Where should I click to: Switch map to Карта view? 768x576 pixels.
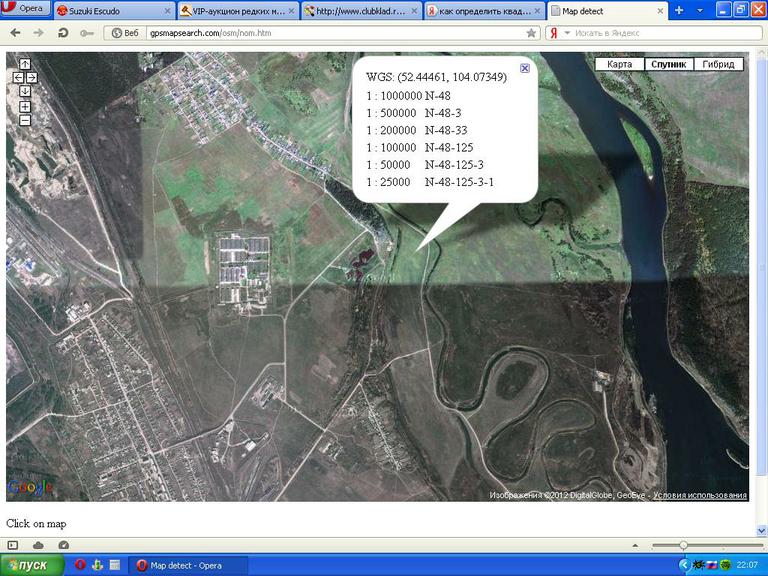pyautogui.click(x=619, y=64)
